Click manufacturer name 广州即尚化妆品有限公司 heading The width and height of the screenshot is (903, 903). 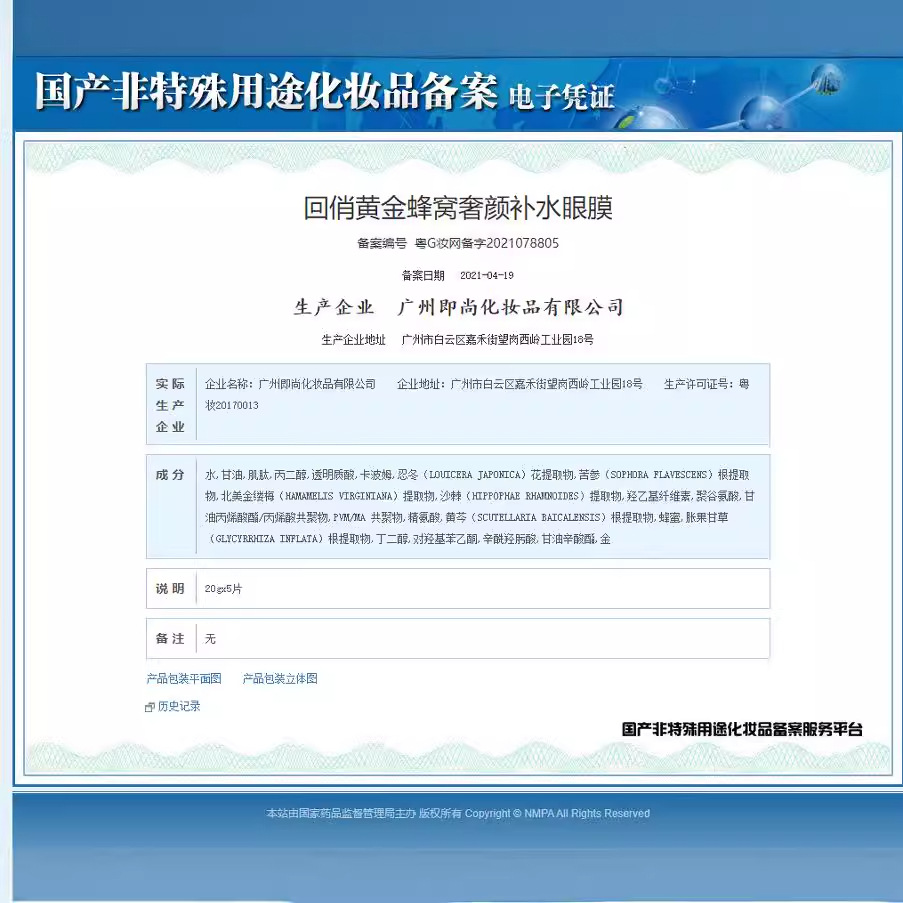pyautogui.click(x=510, y=307)
